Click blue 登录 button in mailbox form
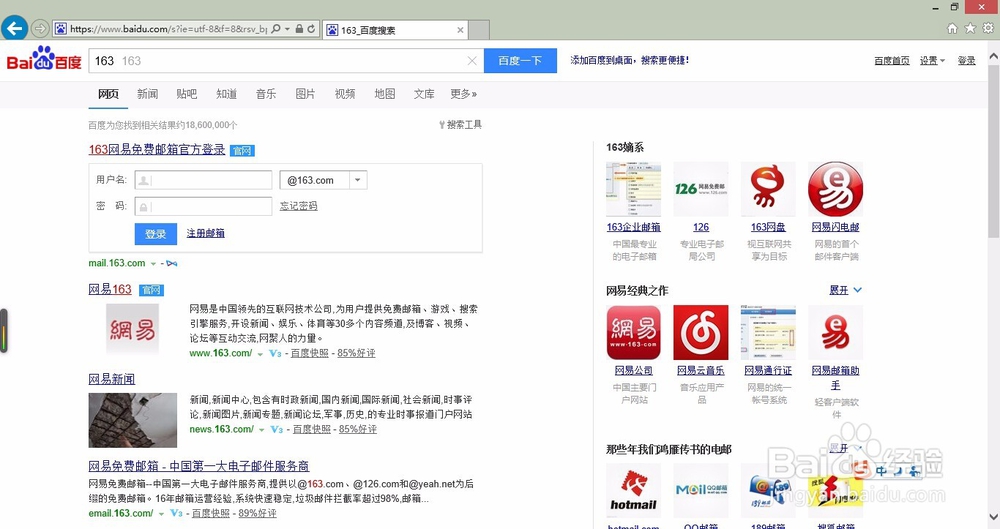 click(156, 234)
